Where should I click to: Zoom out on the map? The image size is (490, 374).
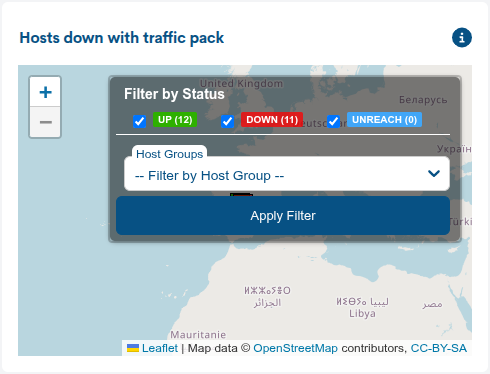45,122
